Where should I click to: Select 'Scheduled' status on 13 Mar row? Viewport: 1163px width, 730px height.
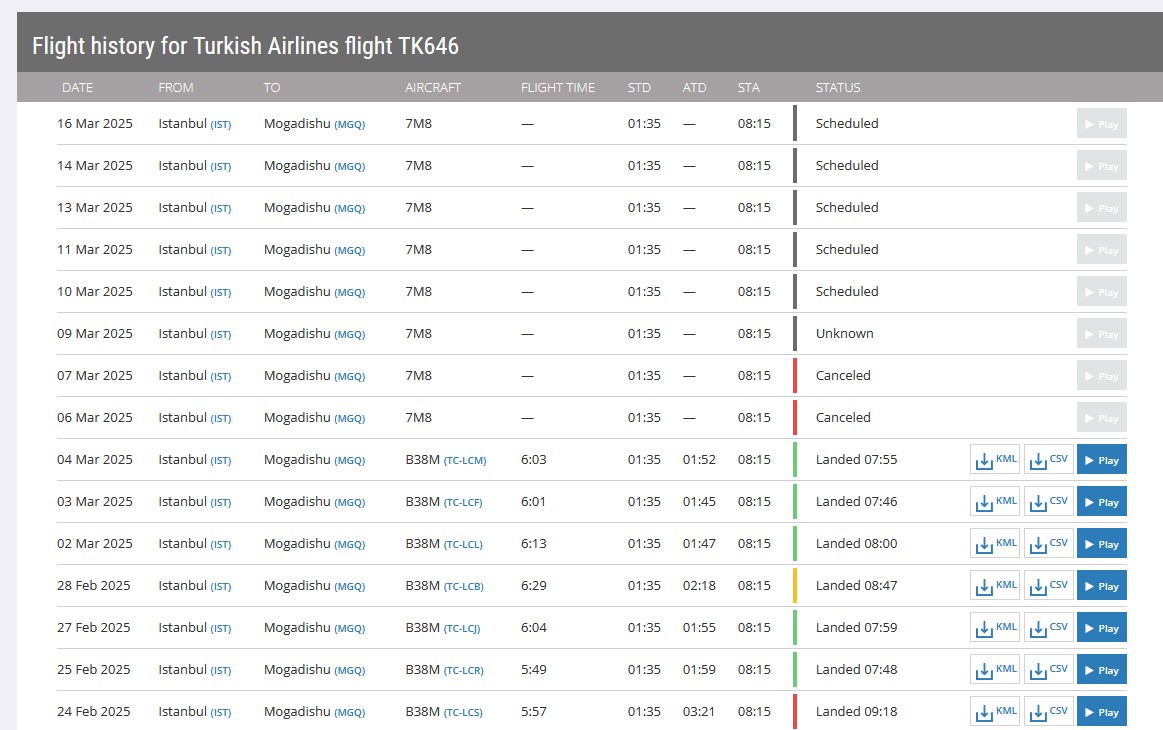click(847, 207)
